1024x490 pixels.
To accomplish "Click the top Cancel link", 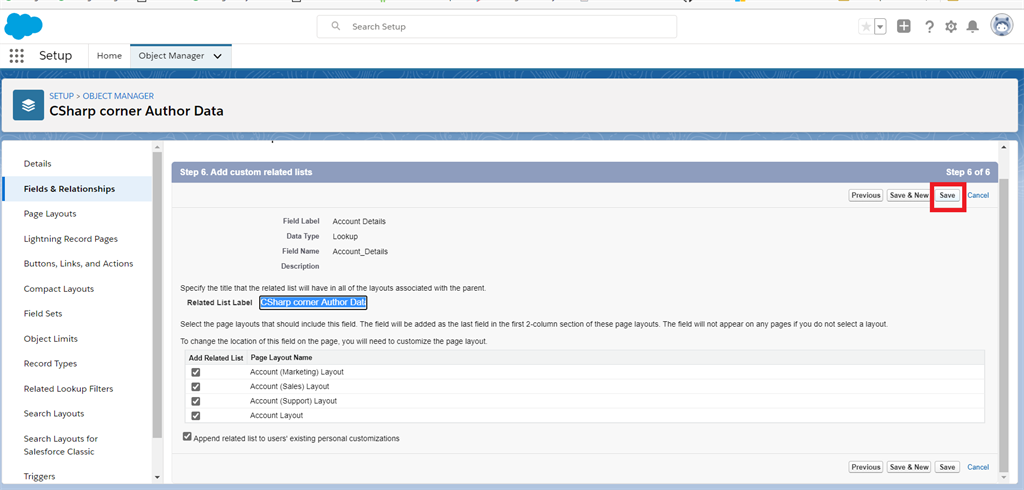I will tap(978, 195).
